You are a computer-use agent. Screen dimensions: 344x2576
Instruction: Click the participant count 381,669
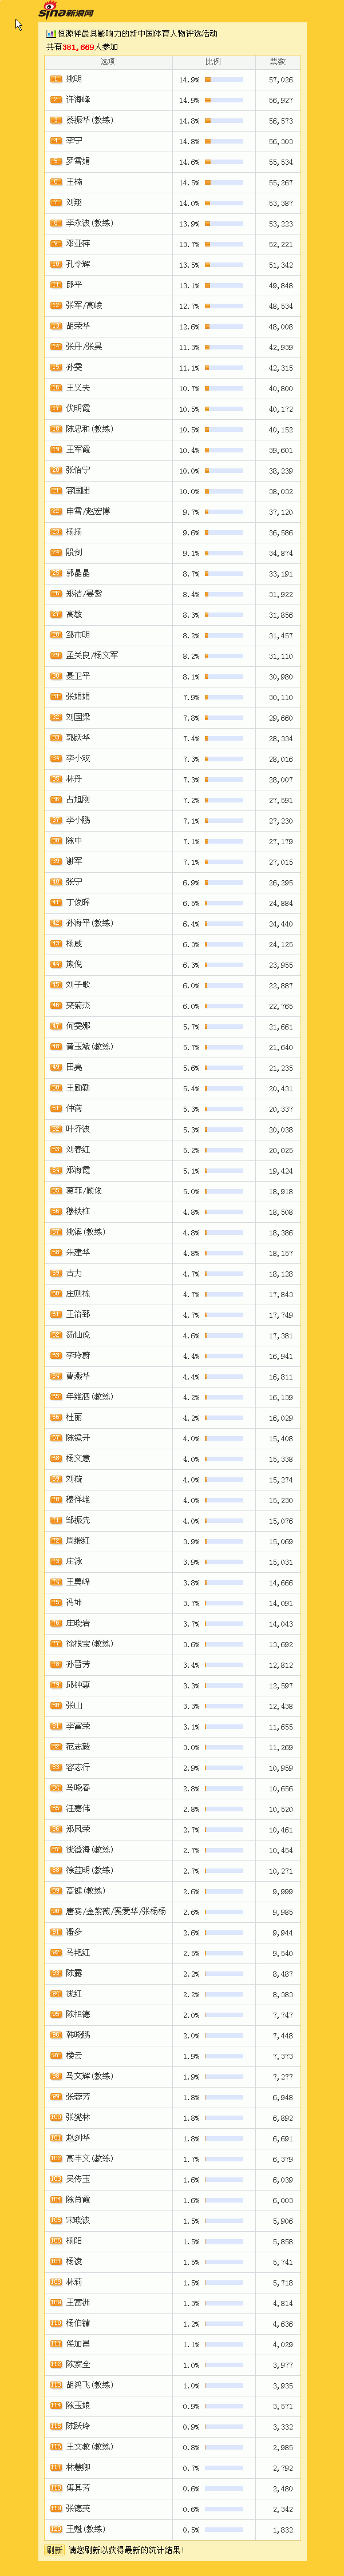point(78,47)
